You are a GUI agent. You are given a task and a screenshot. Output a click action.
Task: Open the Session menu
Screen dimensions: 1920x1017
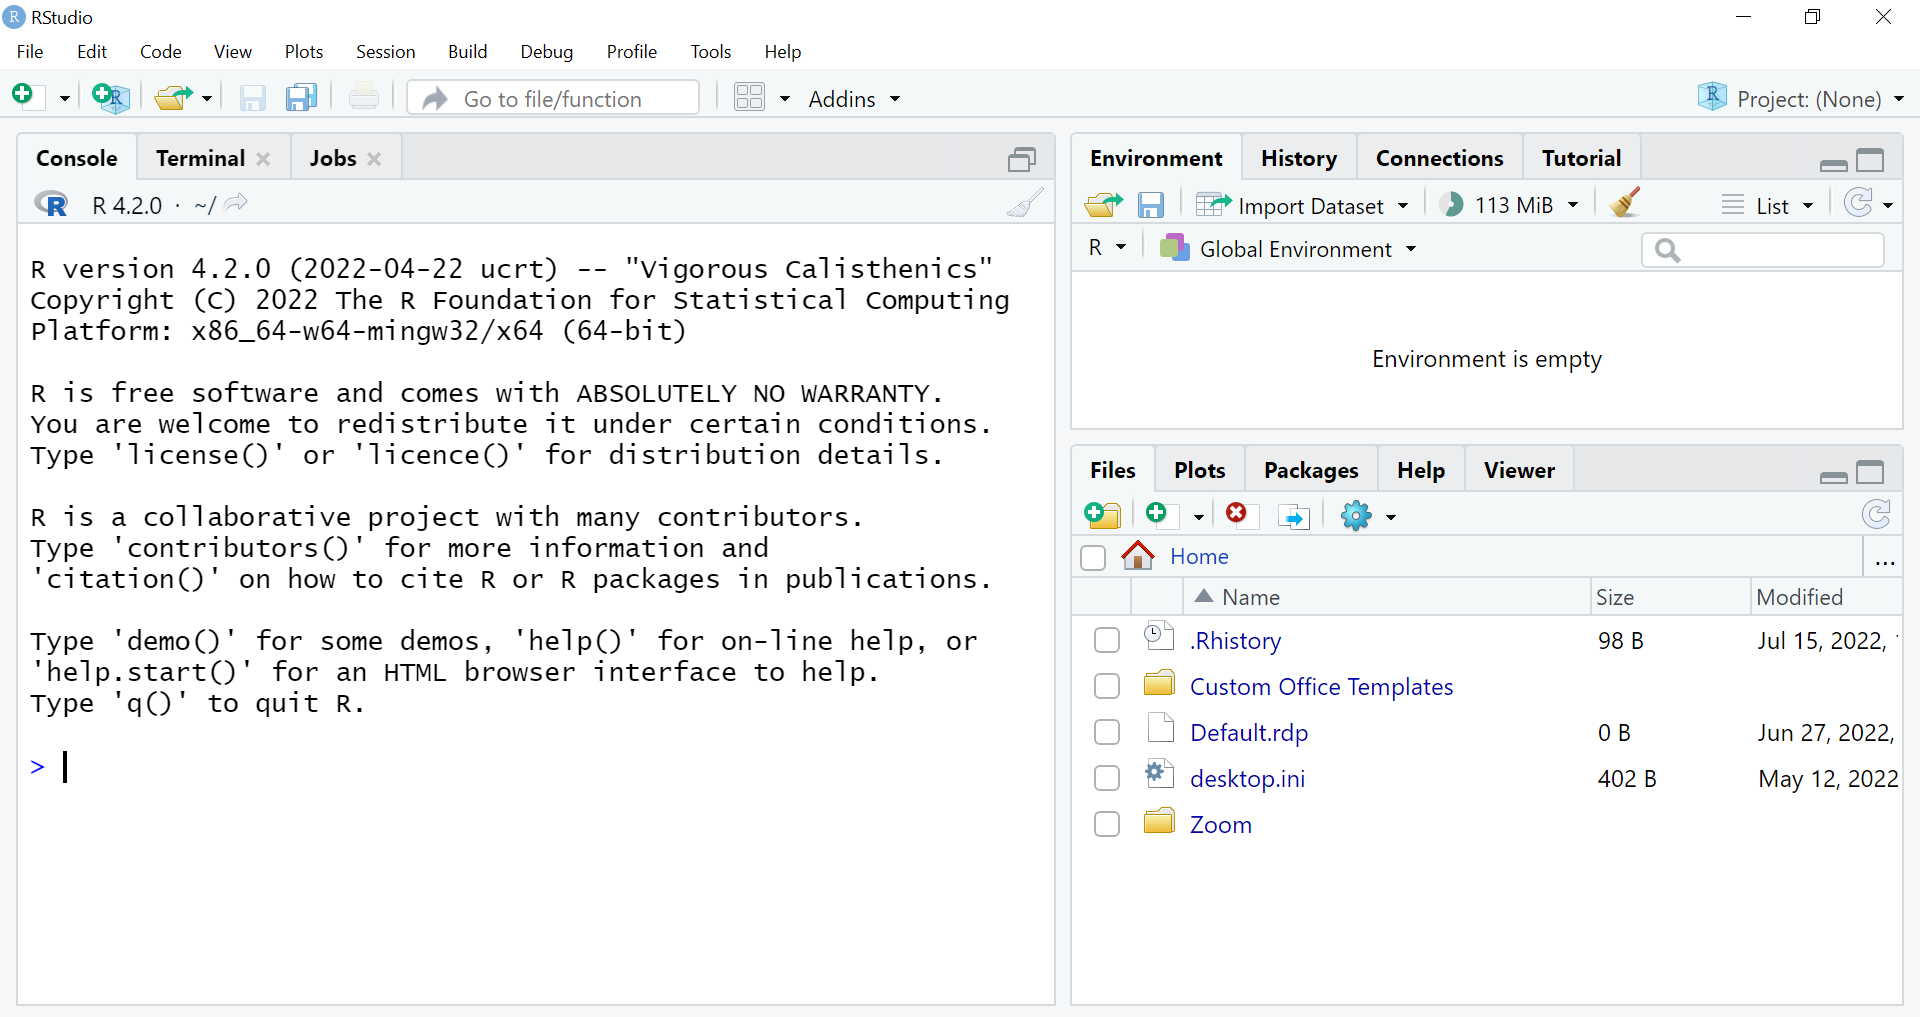point(385,52)
